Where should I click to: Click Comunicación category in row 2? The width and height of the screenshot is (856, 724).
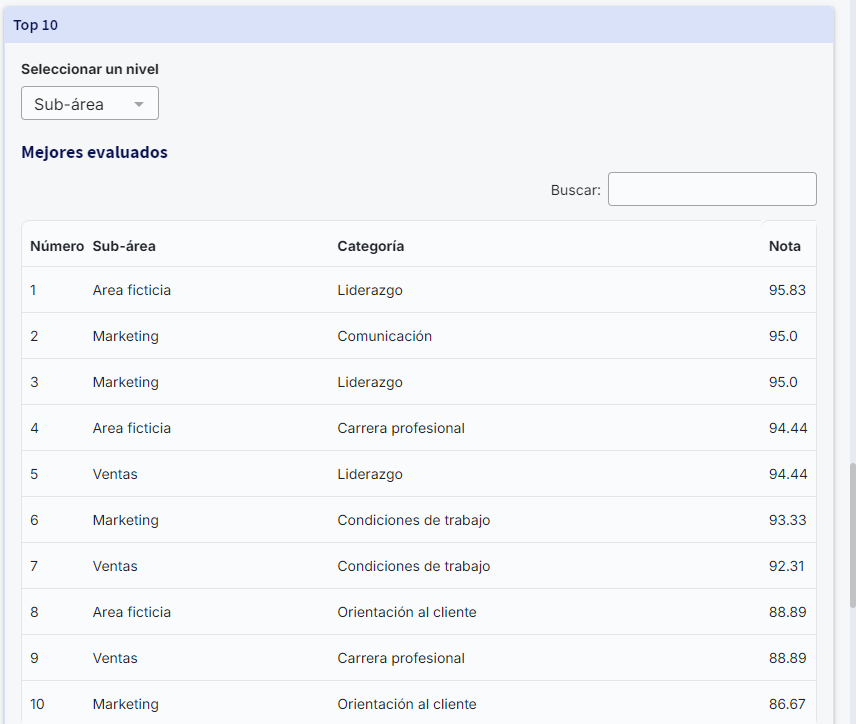pos(384,336)
